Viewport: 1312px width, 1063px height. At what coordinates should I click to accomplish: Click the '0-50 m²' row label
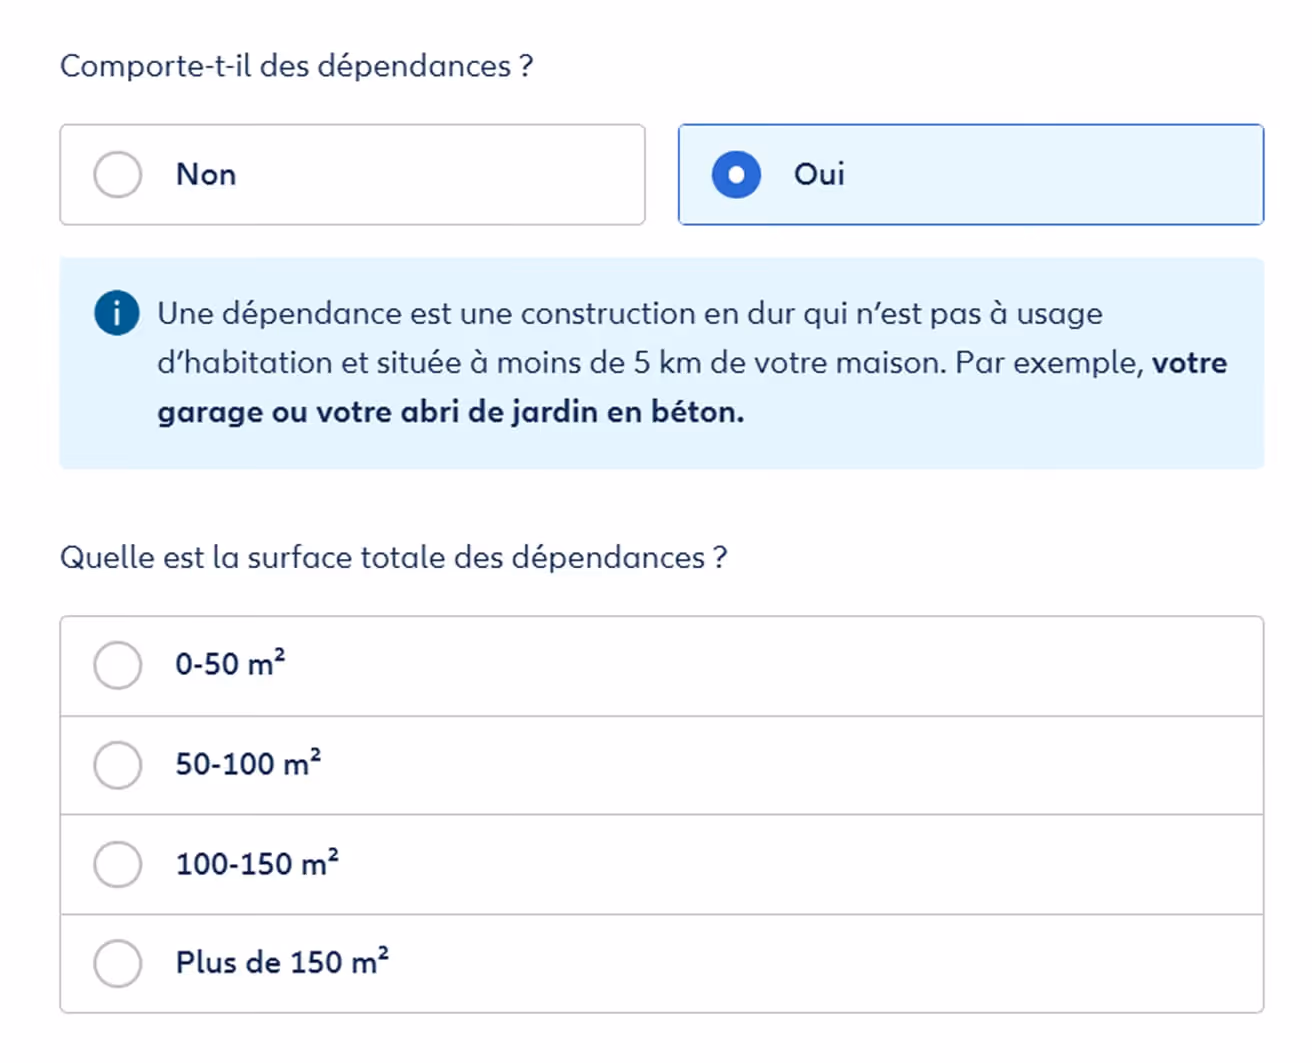tap(229, 664)
